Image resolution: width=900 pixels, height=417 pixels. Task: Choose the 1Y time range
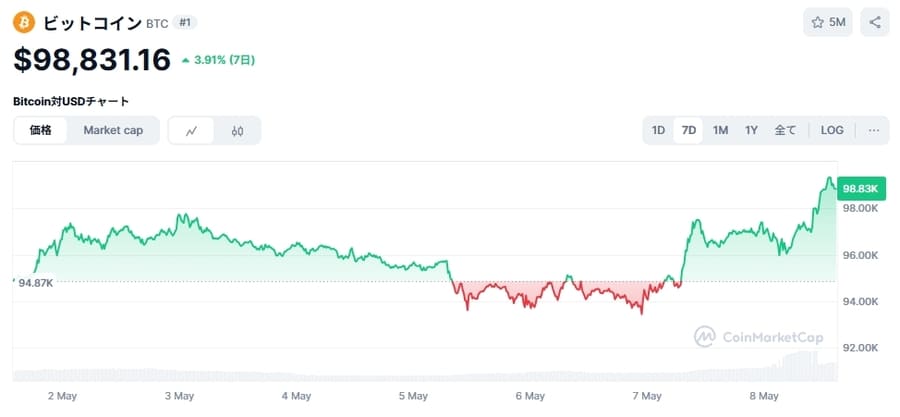(x=751, y=130)
